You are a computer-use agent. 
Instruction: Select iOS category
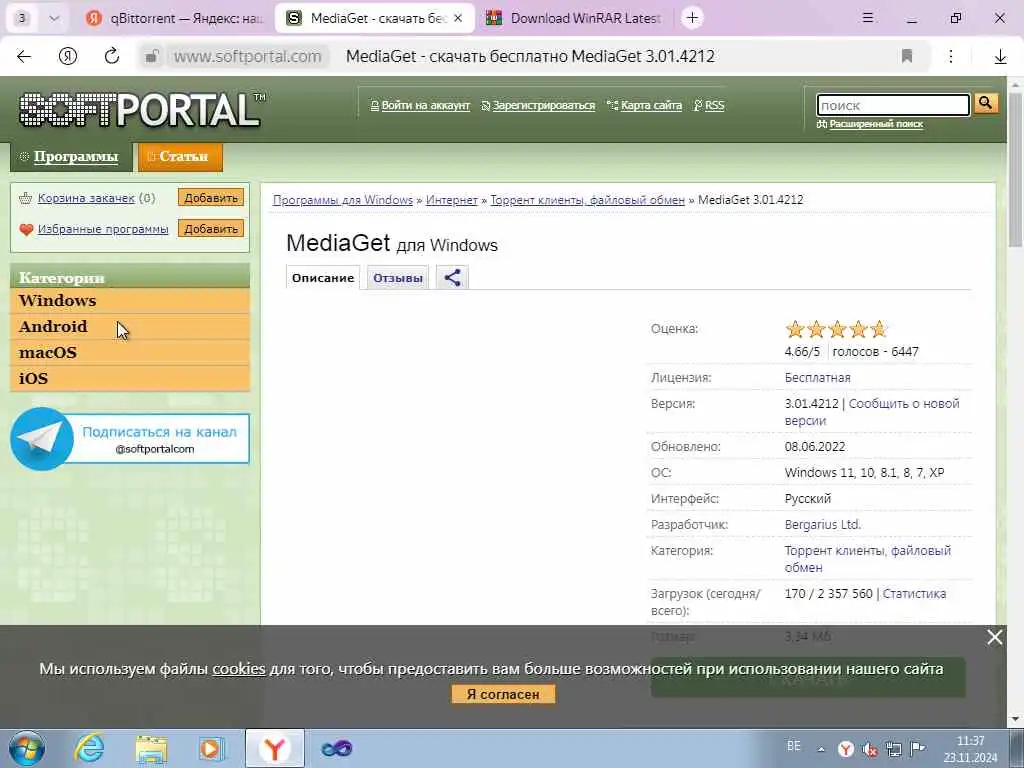130,378
